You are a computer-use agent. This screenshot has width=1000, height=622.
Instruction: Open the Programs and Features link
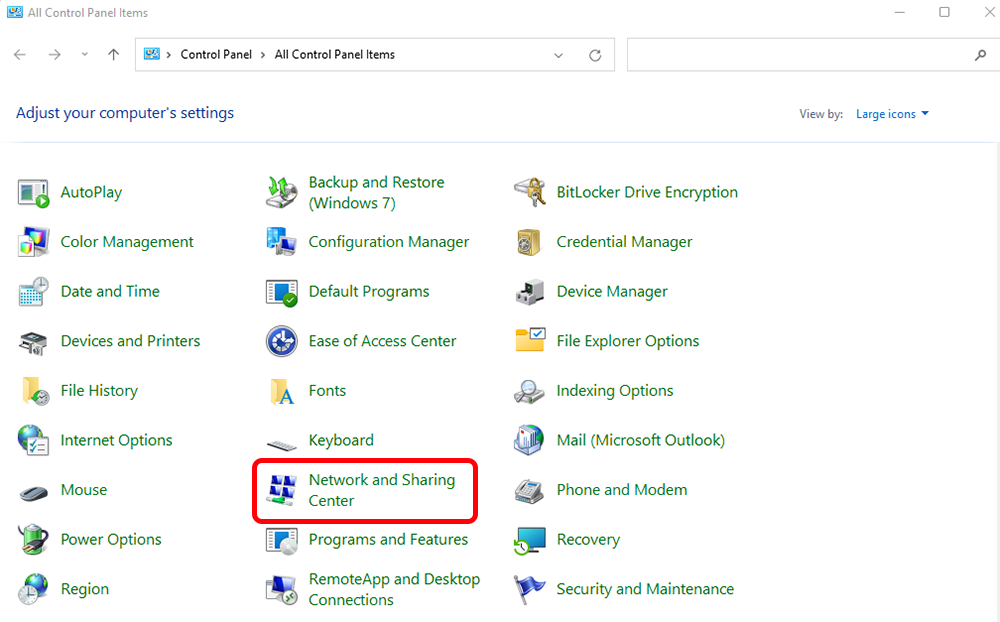click(388, 540)
